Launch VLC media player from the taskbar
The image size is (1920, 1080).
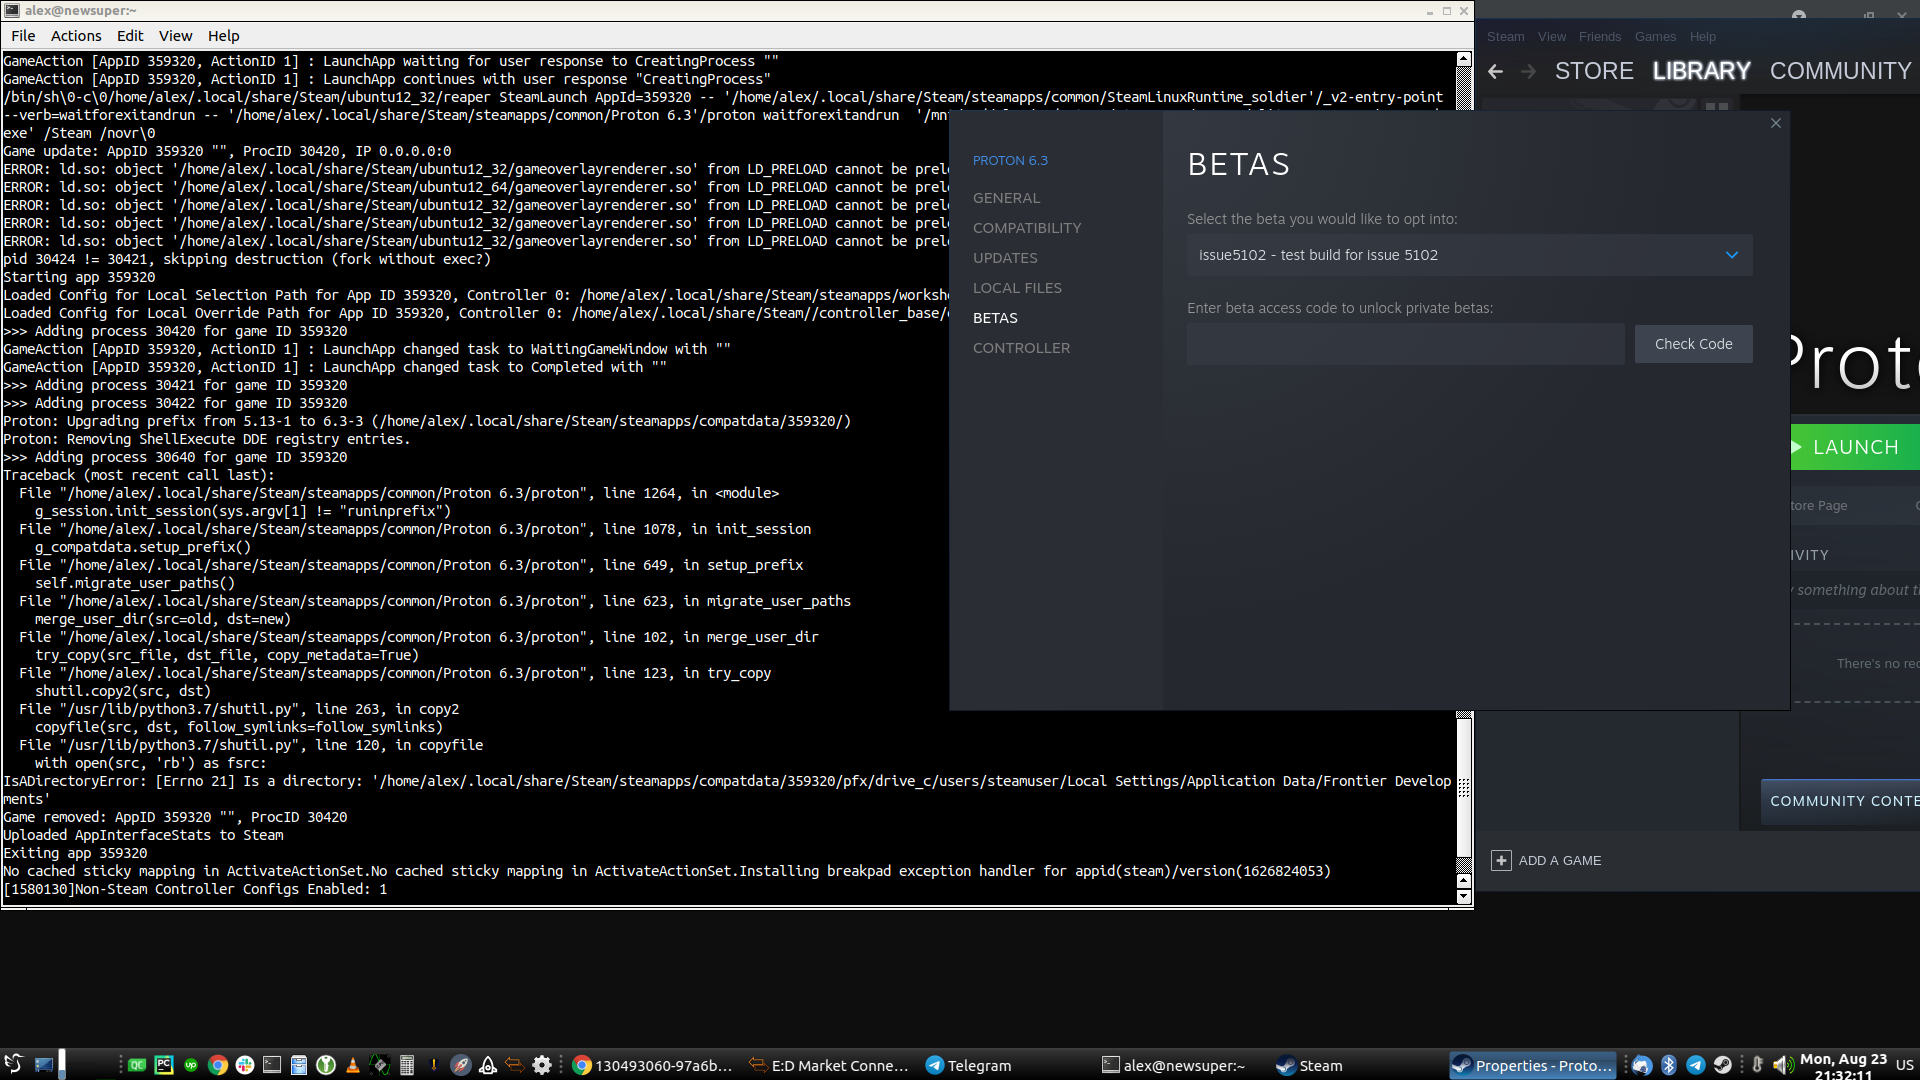click(x=352, y=1065)
